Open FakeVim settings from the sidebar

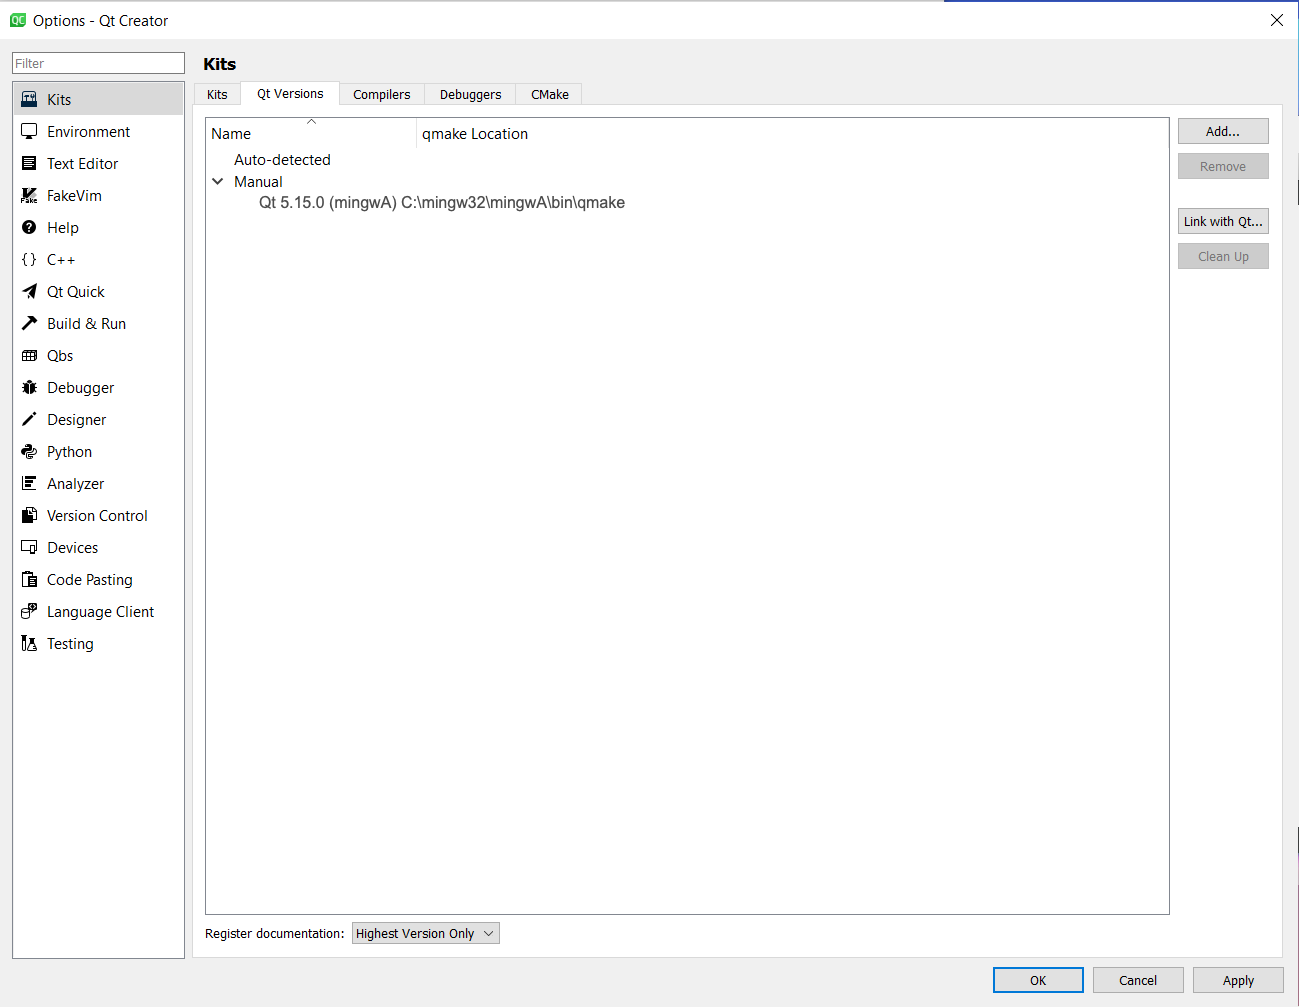coord(77,195)
